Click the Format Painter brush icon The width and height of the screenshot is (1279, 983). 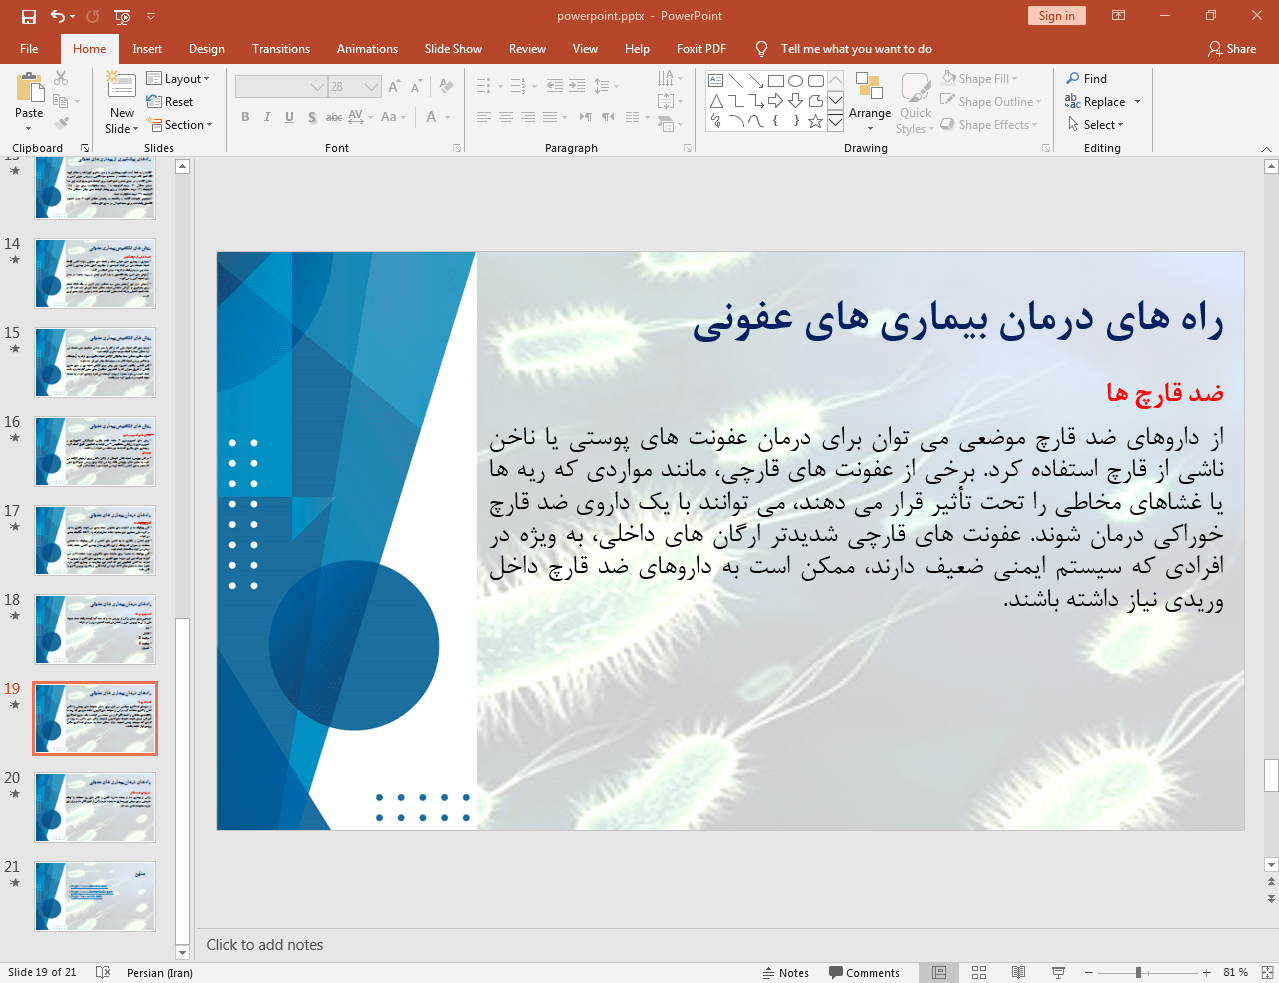click(61, 123)
